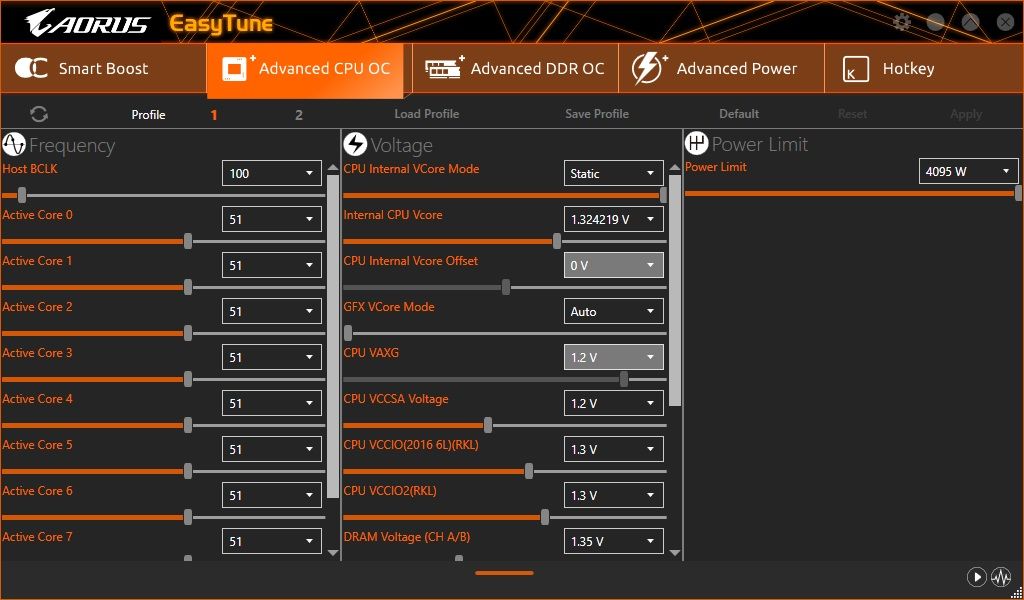Screen dimensions: 1024x600
Task: Click the Advanced Power lightning icon
Action: [648, 69]
